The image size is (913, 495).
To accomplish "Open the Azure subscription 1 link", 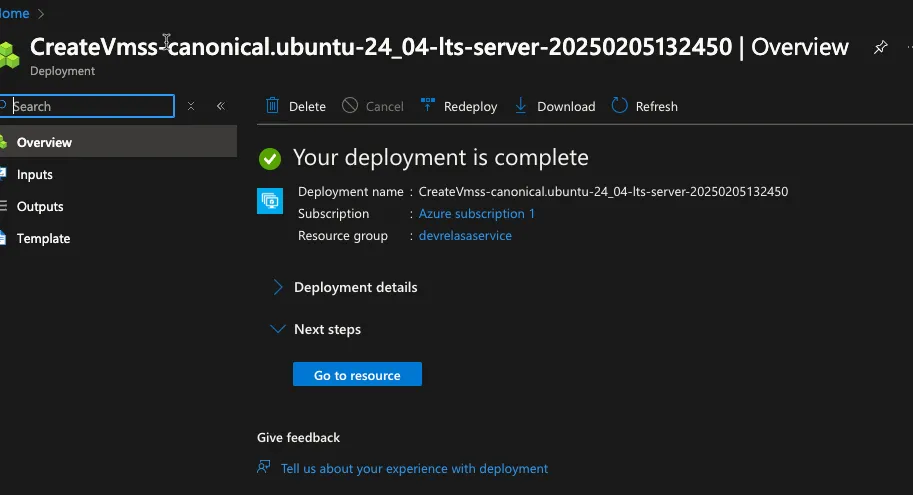I will coord(477,213).
